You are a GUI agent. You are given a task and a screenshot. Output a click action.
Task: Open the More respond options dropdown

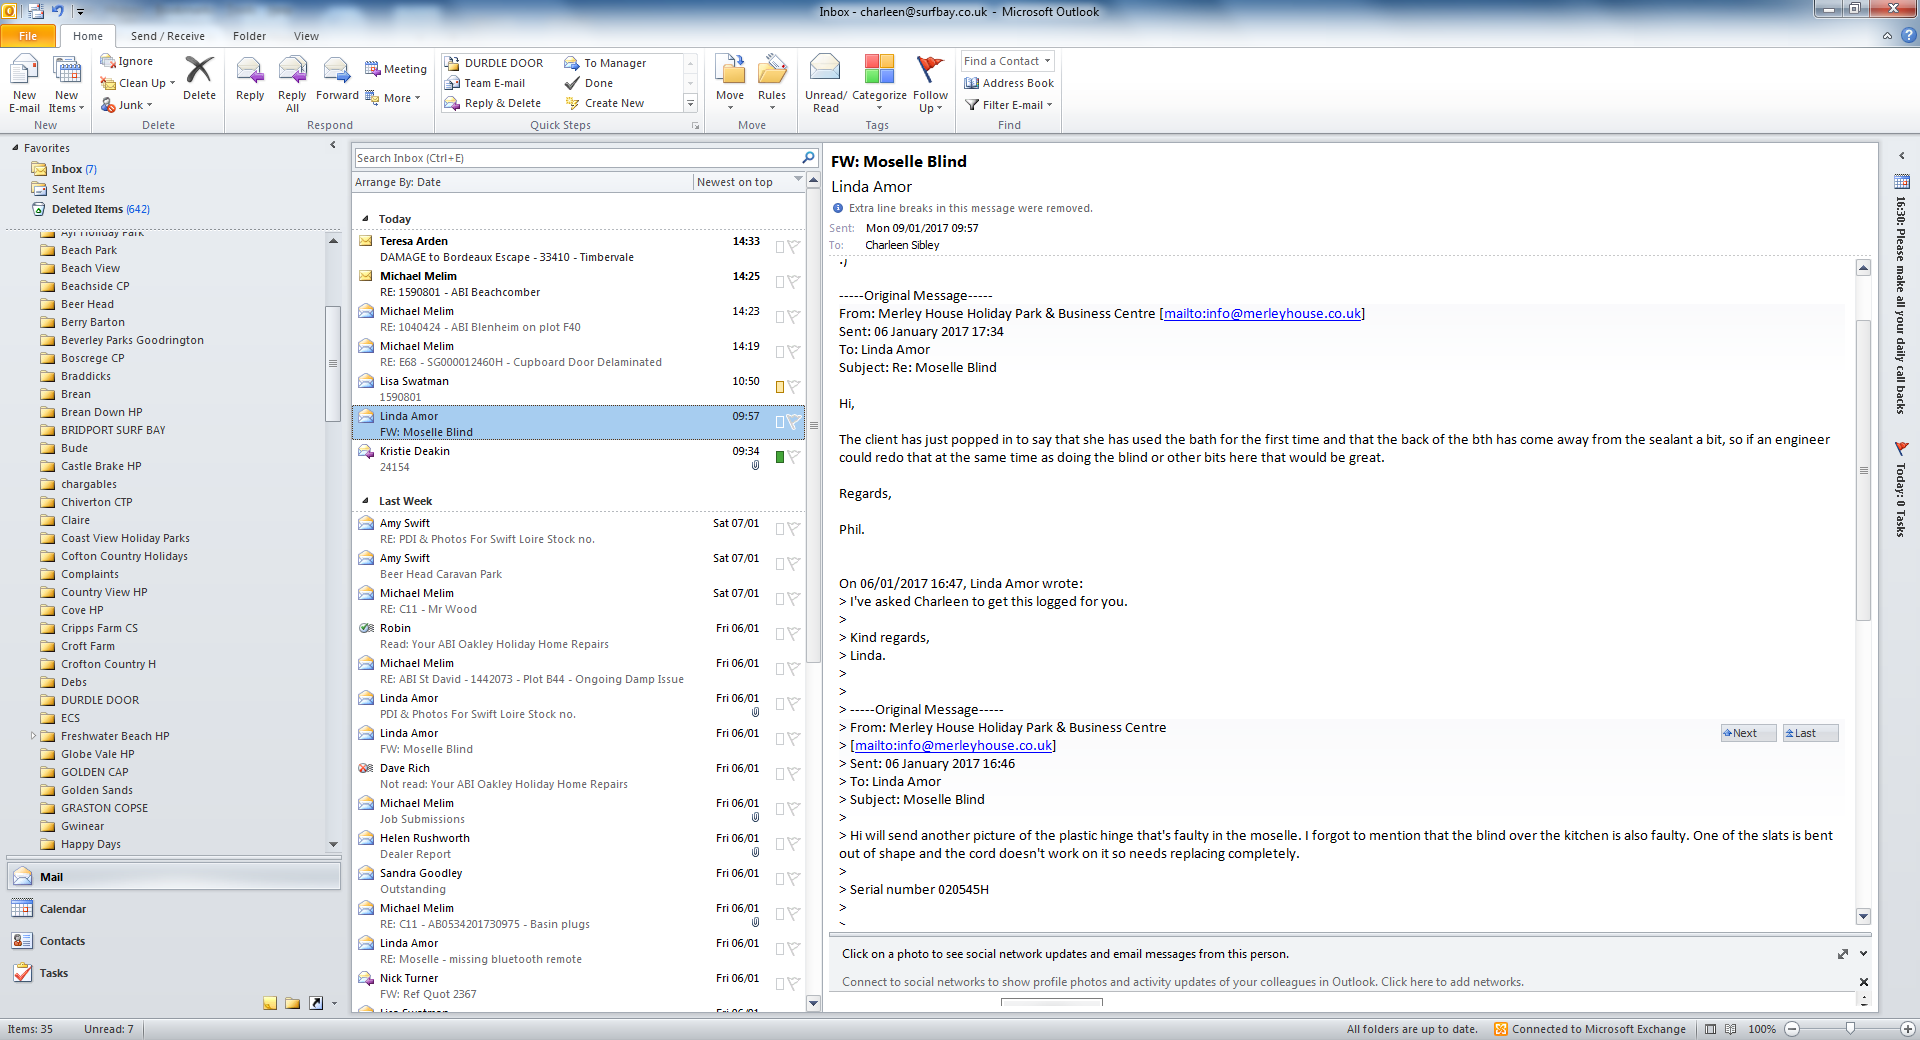[x=393, y=98]
